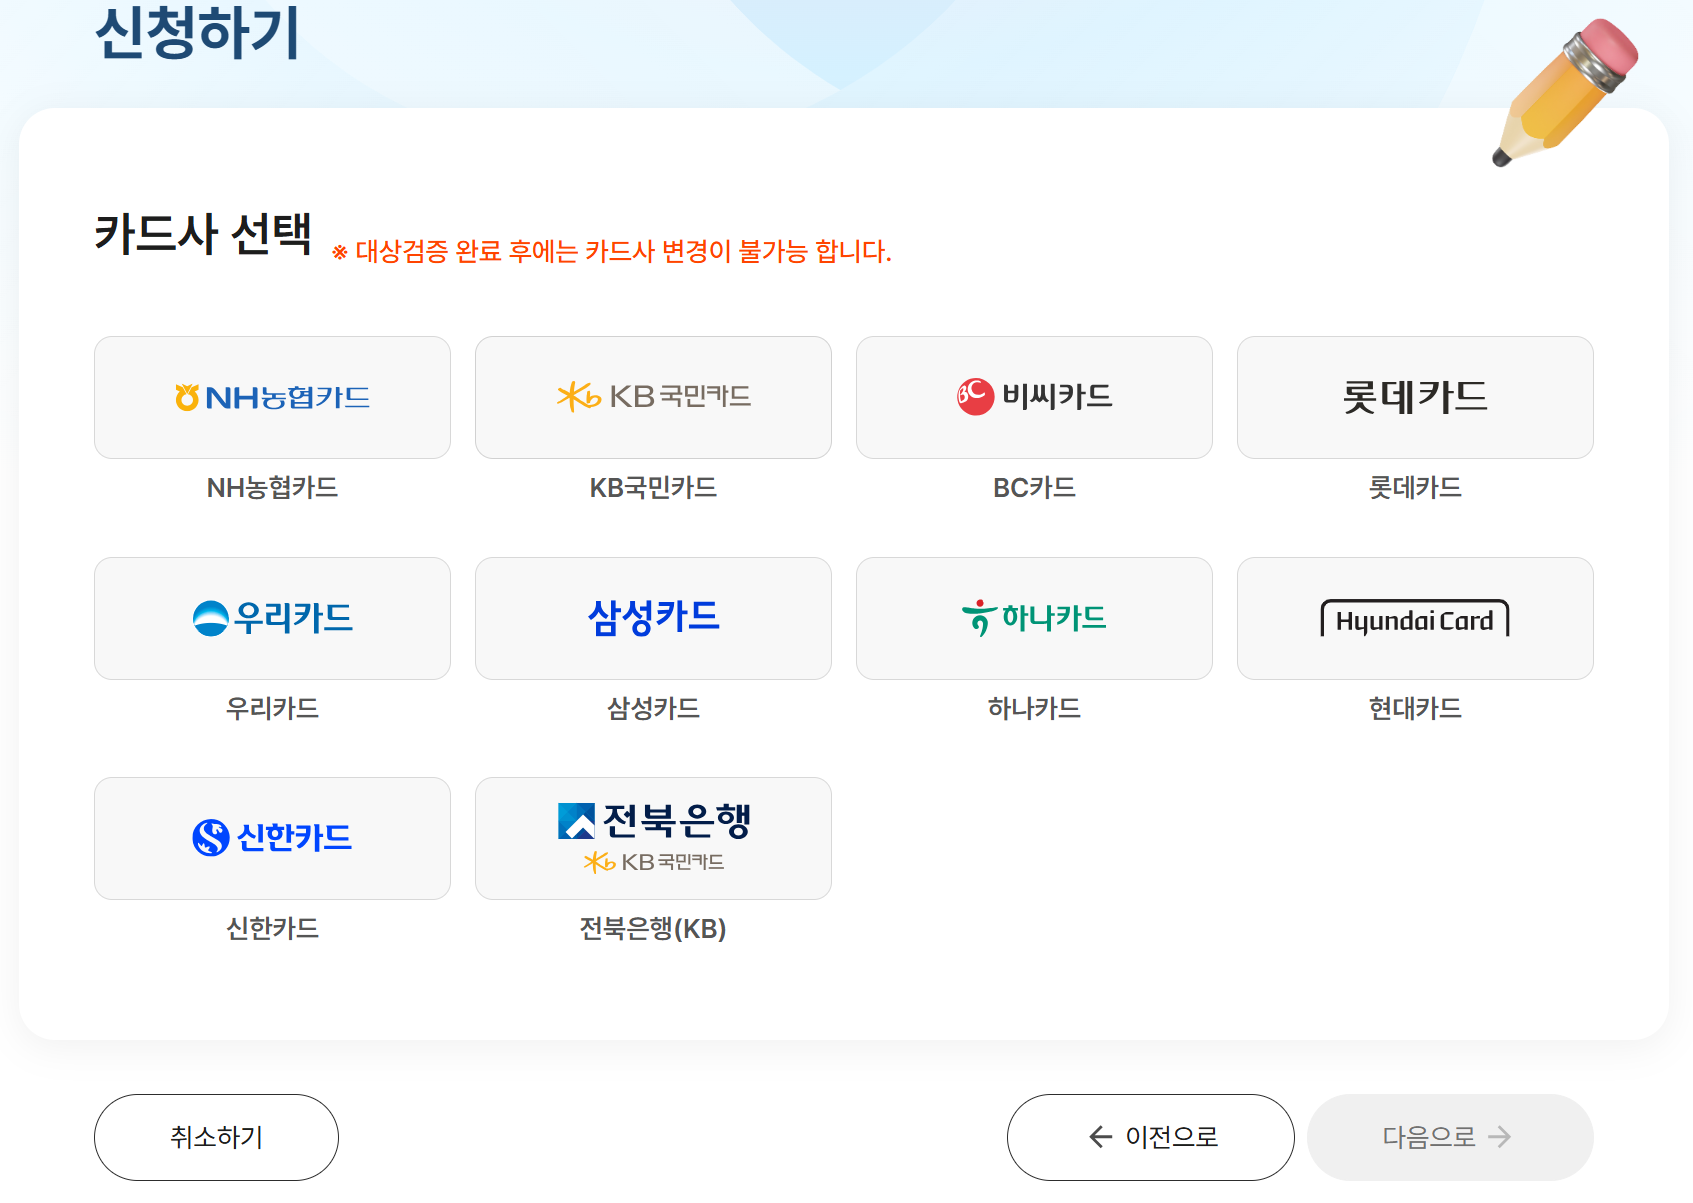Click the '롯데카드' caption under its logo
Image resolution: width=1693 pixels, height=1203 pixels.
click(1415, 488)
